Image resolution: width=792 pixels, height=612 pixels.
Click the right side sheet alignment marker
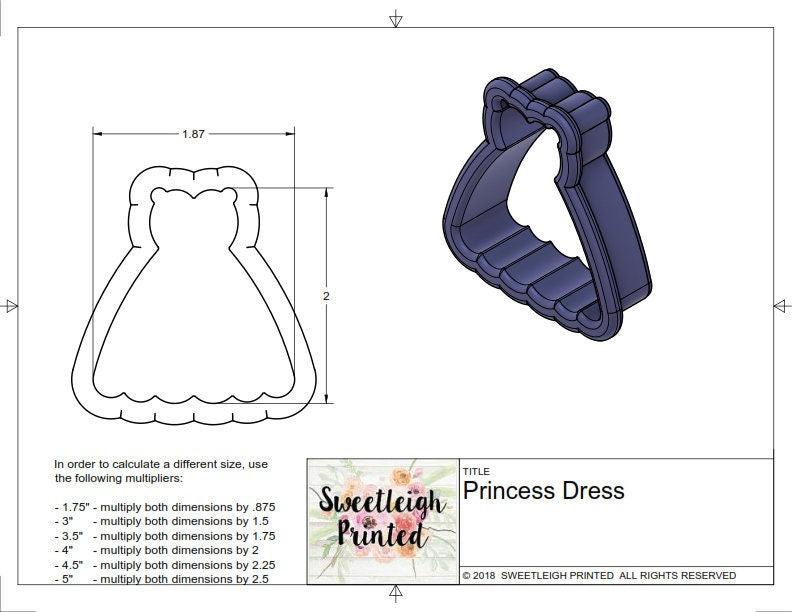pos(782,306)
